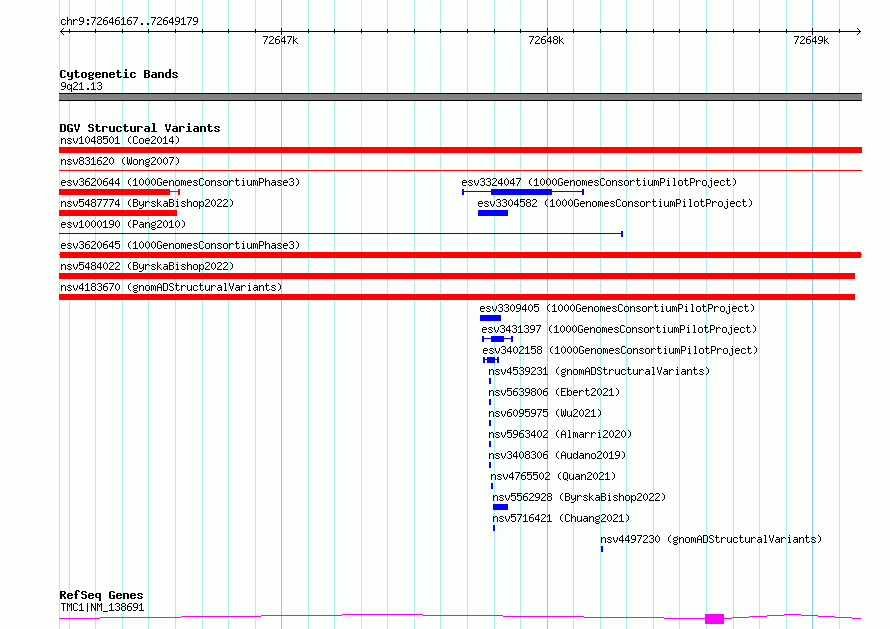Screen dimensions: 890x629
Task: Click the red nsv1048501 variant bar
Action: point(460,150)
